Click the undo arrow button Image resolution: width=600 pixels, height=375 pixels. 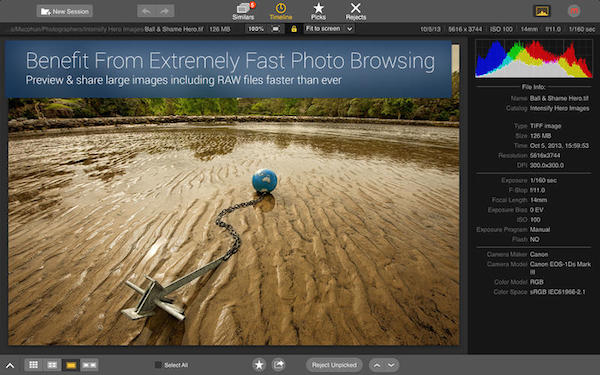click(147, 11)
